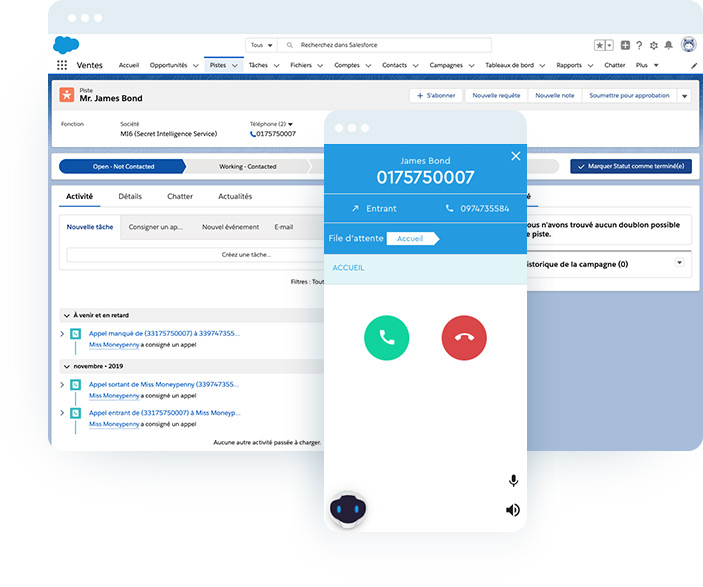Viewport: 703px width, 587px height.
Task: Click the global actions plus icon
Action: [625, 45]
